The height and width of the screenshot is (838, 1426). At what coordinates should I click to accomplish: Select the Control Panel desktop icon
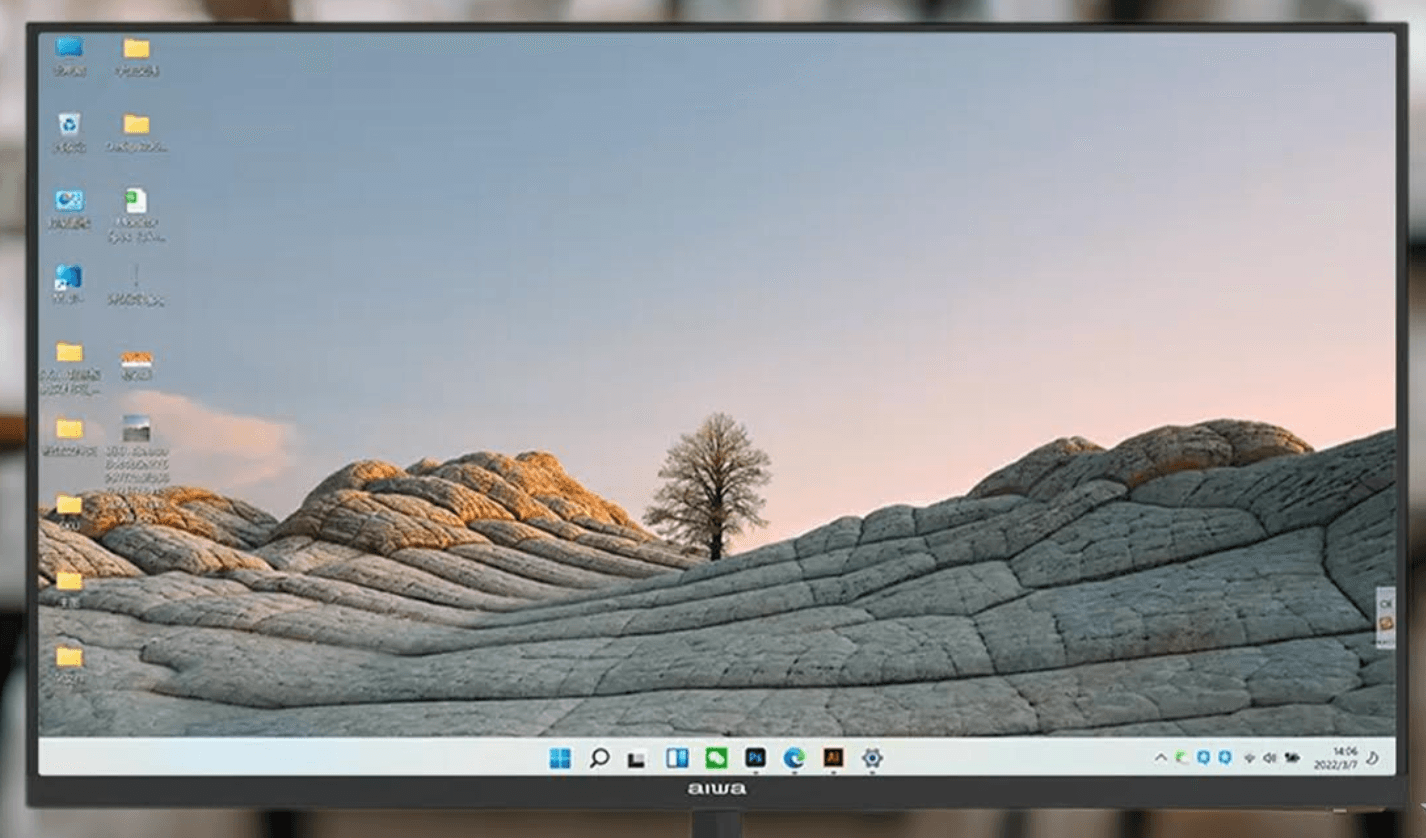click(x=69, y=201)
